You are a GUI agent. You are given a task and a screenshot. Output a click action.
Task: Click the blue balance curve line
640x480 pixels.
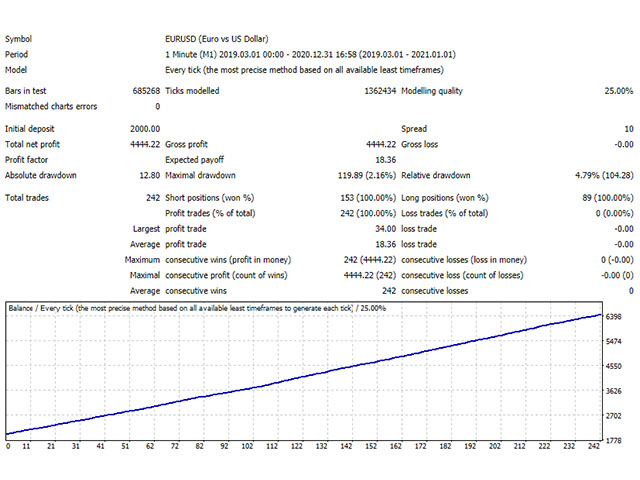tap(304, 376)
